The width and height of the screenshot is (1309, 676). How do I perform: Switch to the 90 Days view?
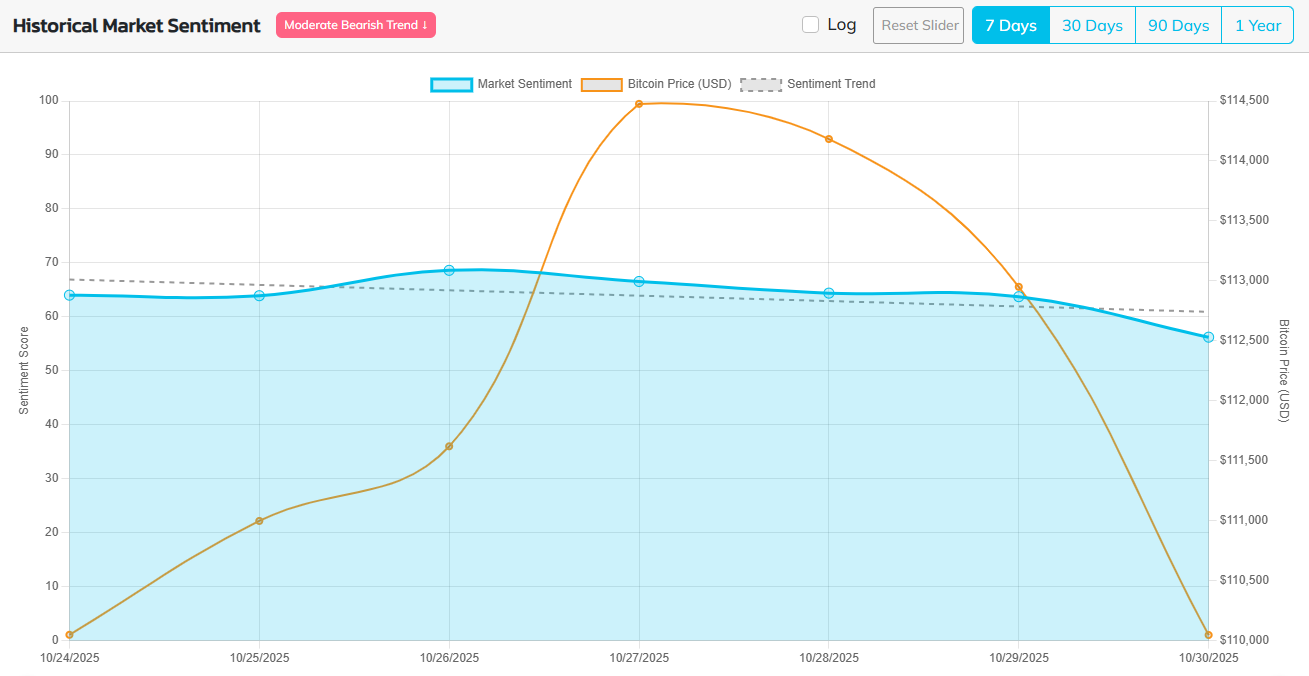[x=1178, y=26]
